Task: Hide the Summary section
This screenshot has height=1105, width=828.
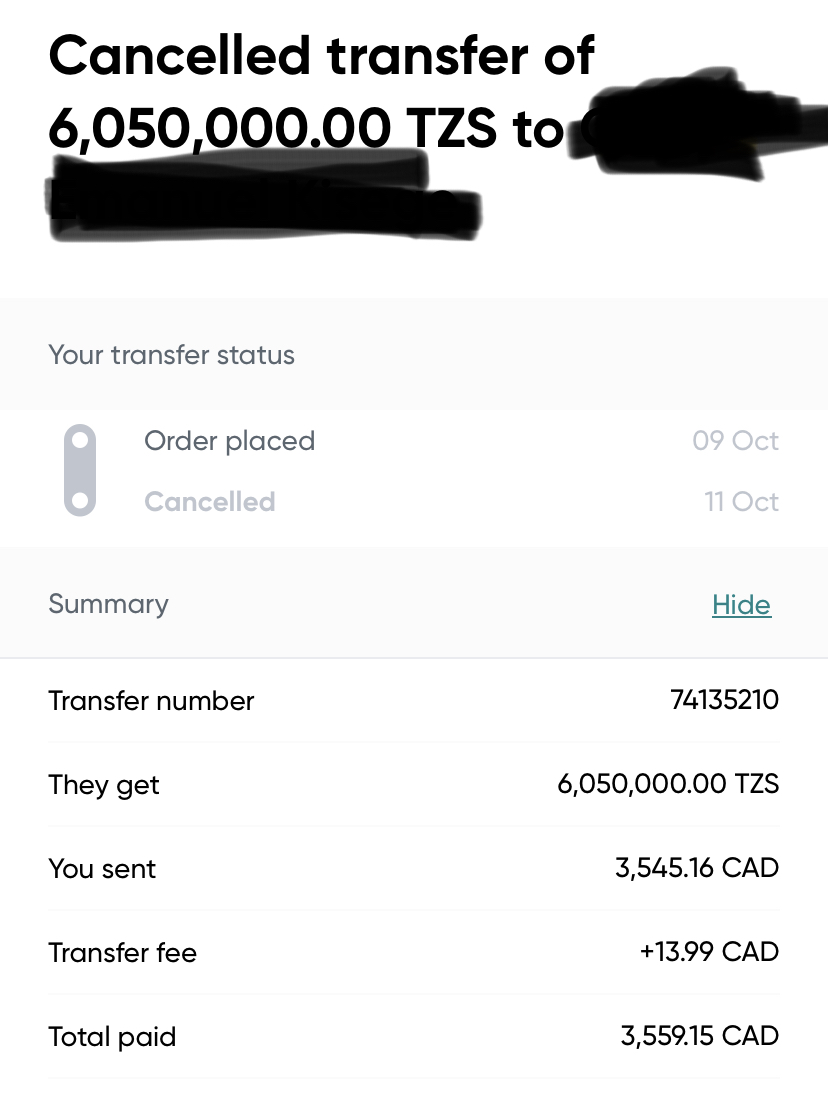Action: coord(741,604)
